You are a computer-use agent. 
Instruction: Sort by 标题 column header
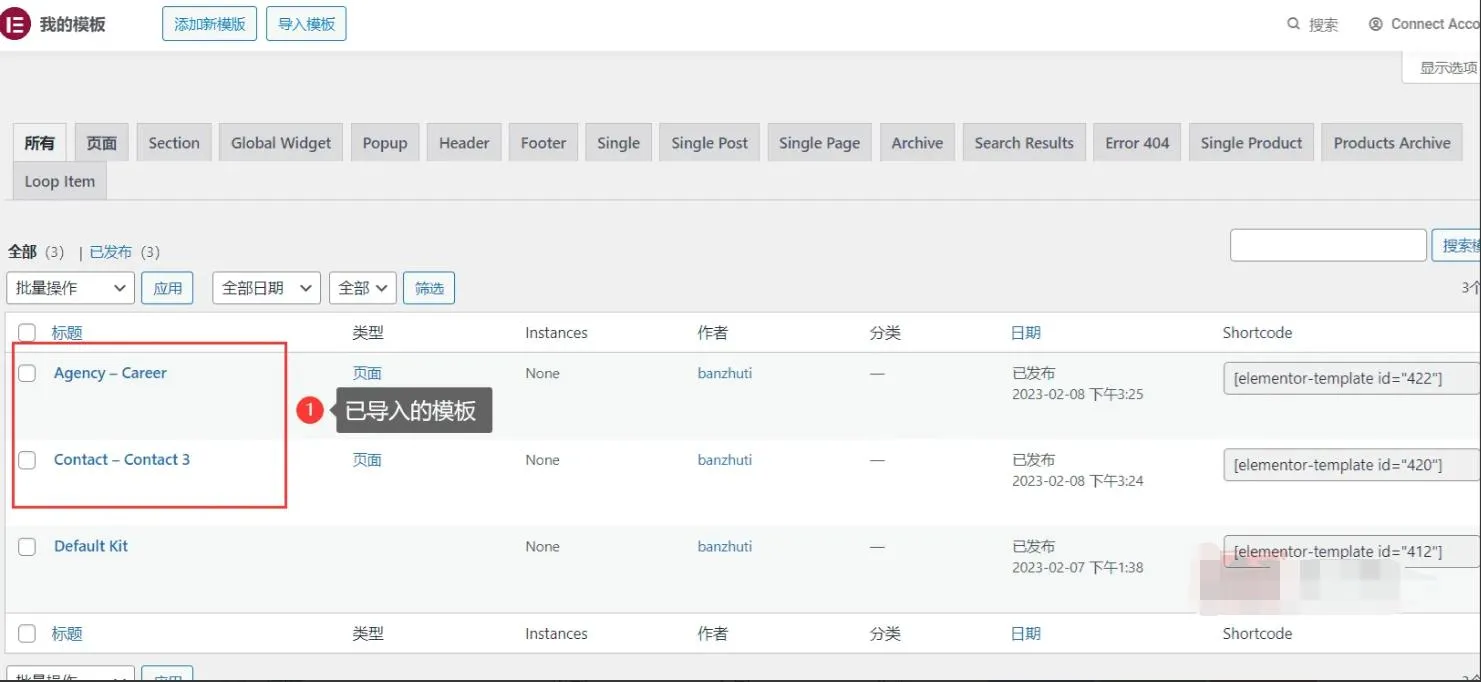[67, 333]
